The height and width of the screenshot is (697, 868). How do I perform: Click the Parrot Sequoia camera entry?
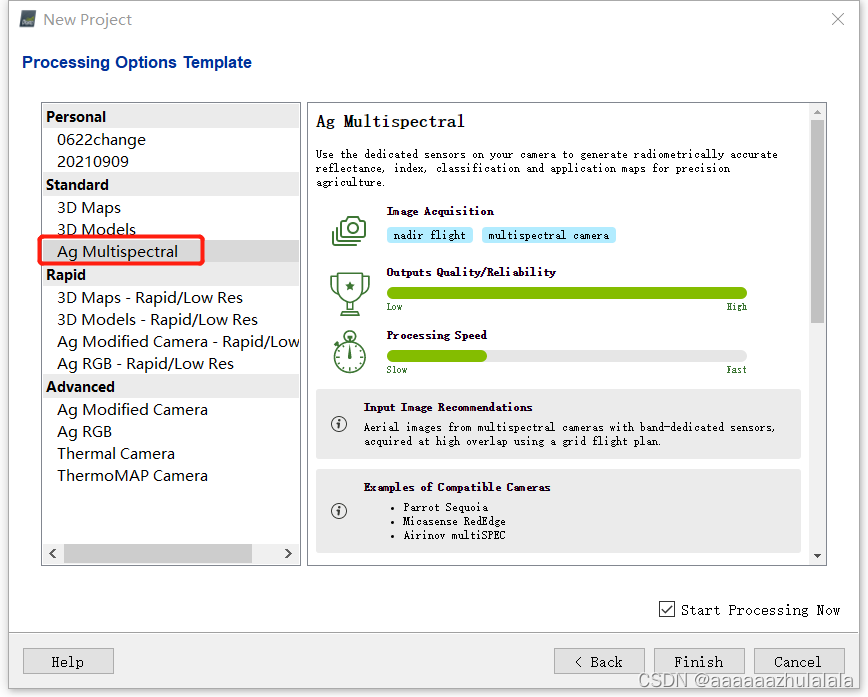[446, 507]
